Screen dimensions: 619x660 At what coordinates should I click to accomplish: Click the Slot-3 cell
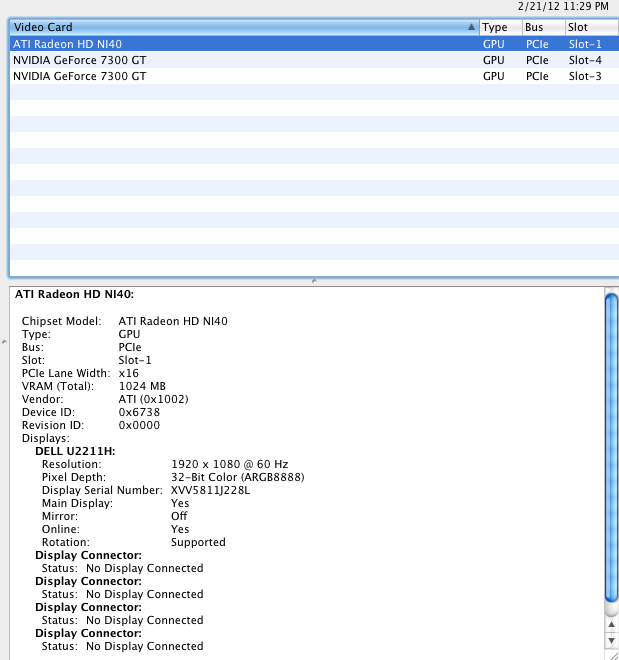coord(585,76)
